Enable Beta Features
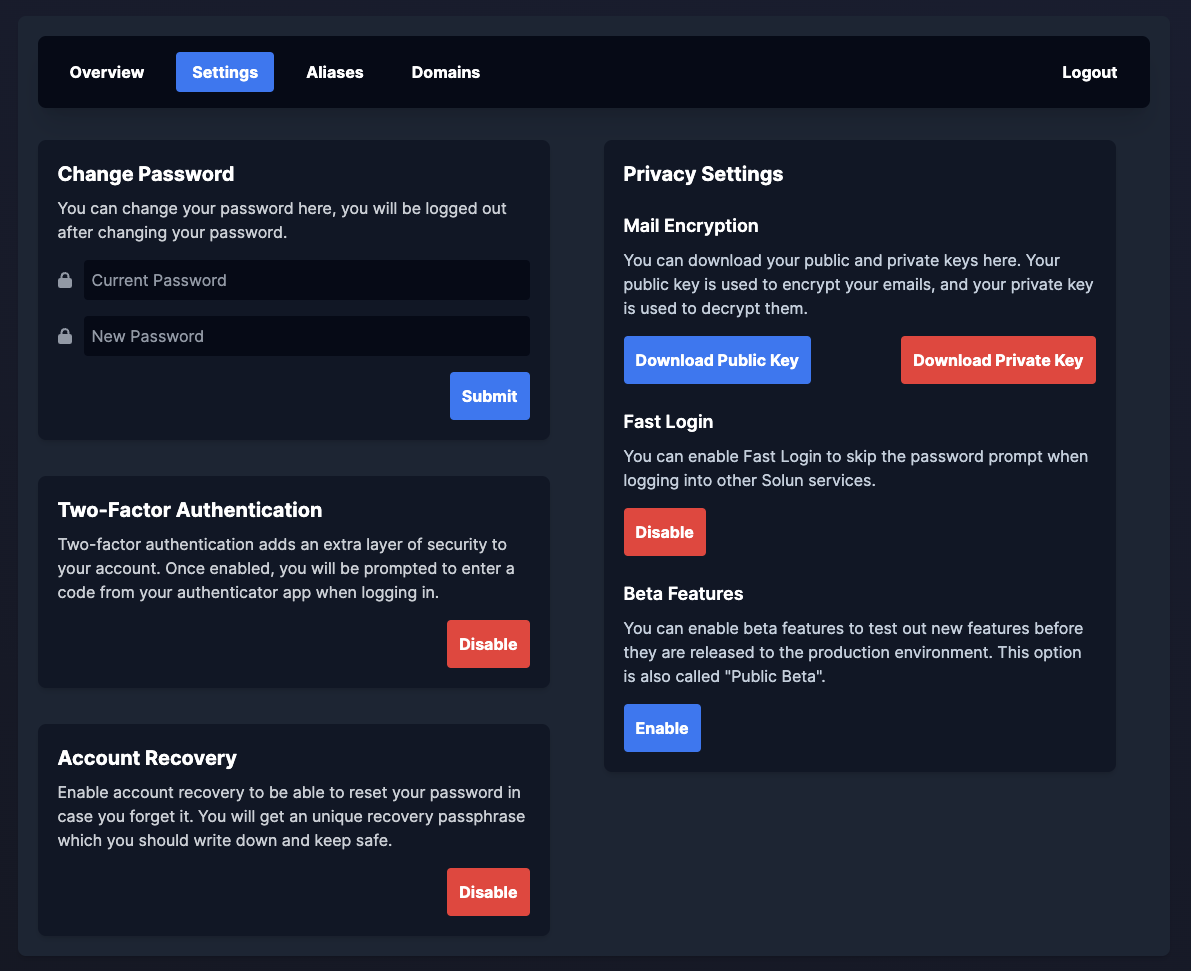The image size is (1191, 971). click(x=662, y=728)
